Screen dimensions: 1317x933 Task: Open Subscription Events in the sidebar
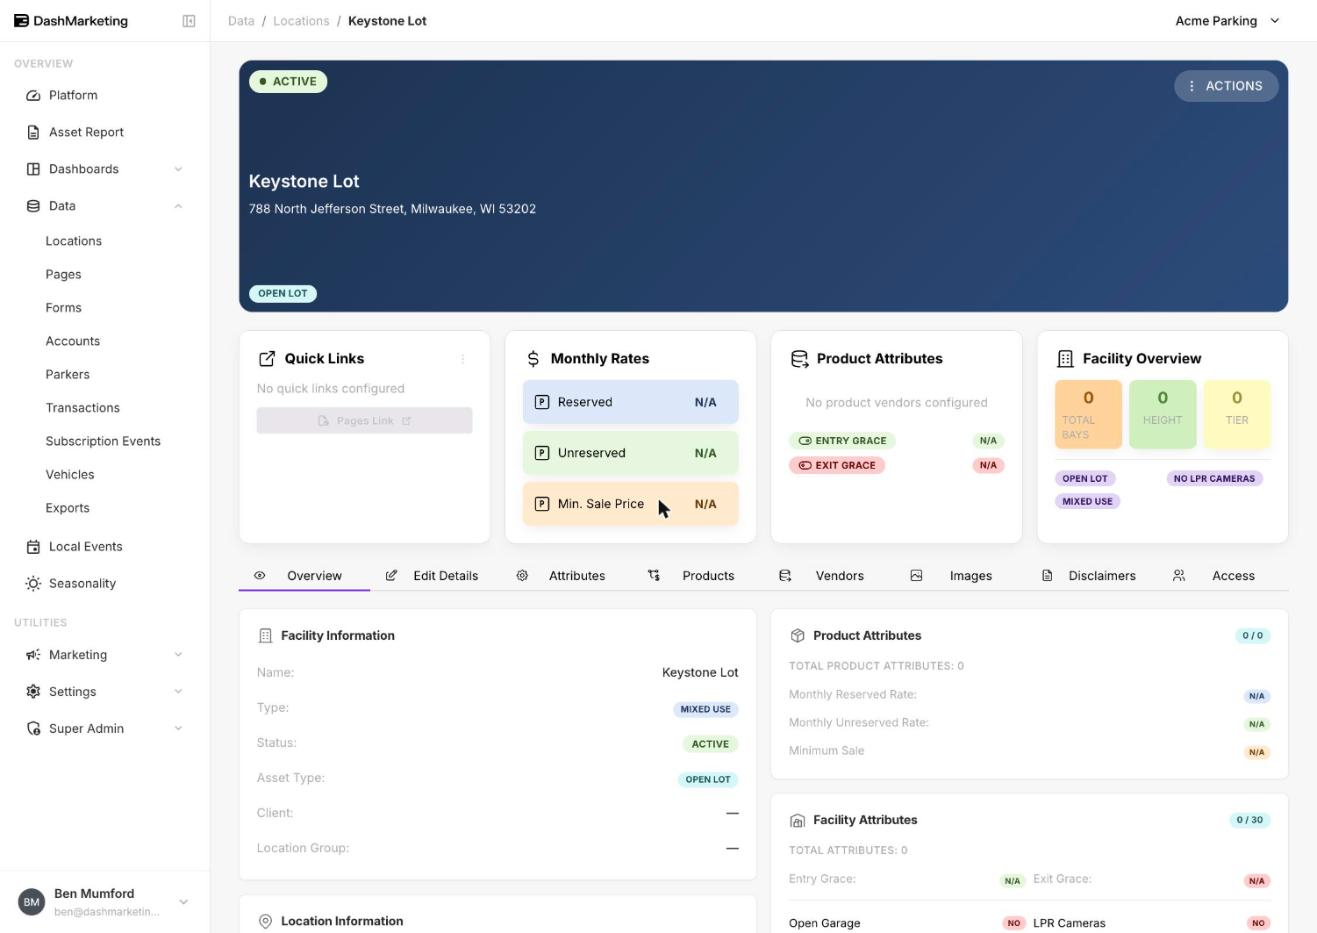pyautogui.click(x=103, y=441)
